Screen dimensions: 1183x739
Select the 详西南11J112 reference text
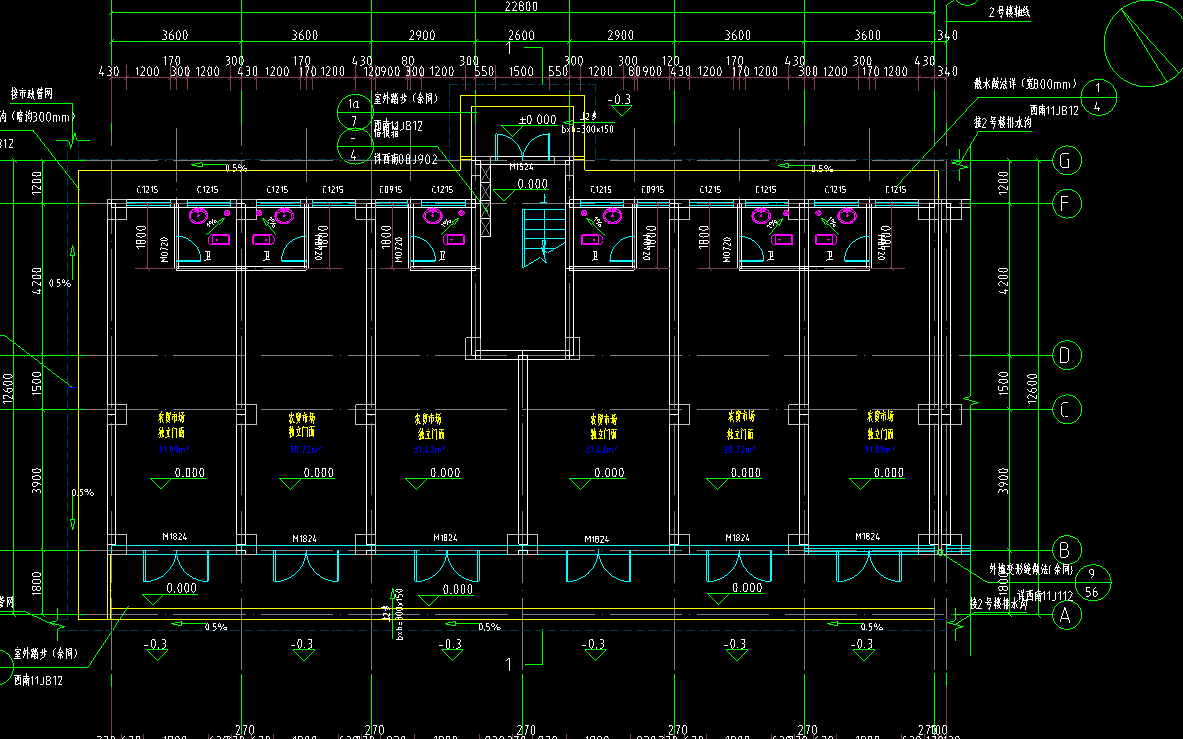point(1045,596)
